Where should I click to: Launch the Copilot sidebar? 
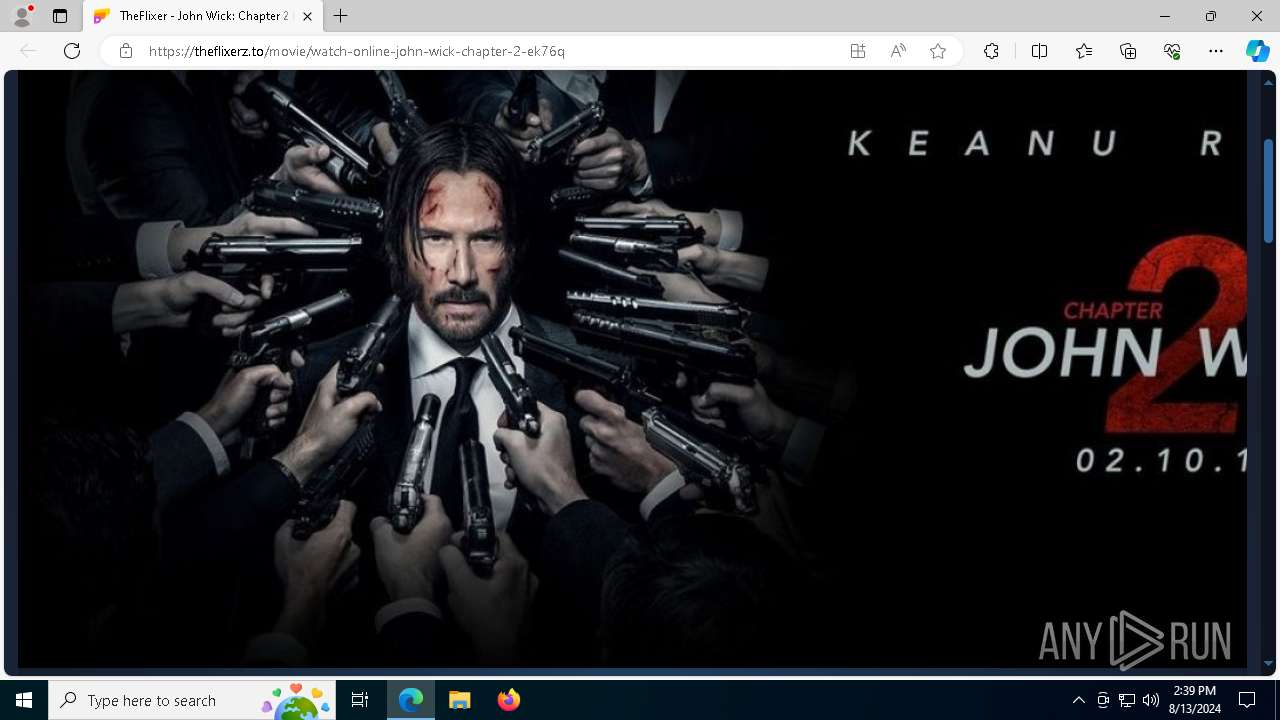pyautogui.click(x=1257, y=51)
